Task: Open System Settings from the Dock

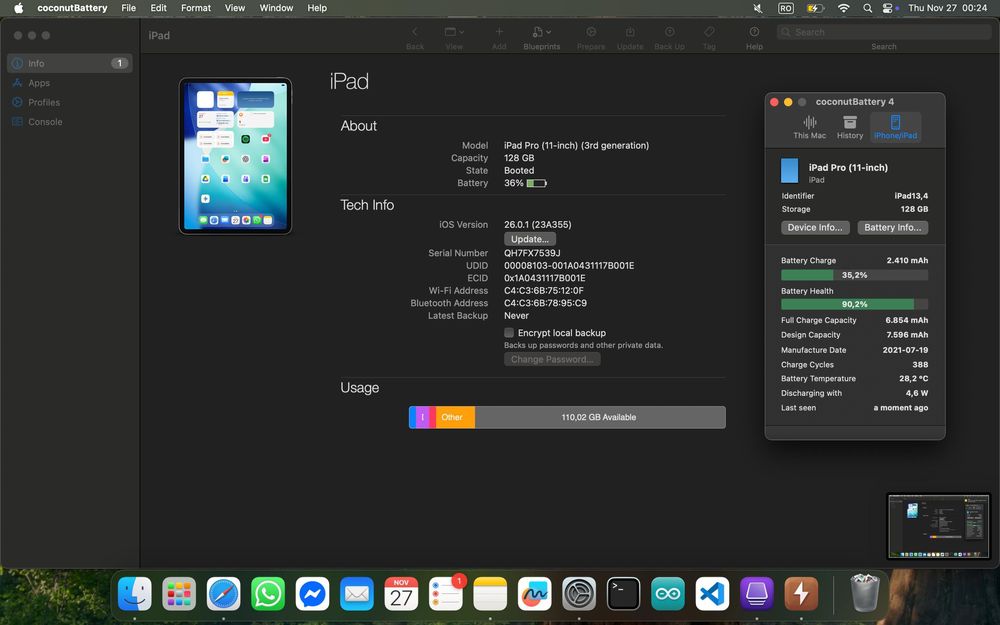Action: click(x=579, y=594)
